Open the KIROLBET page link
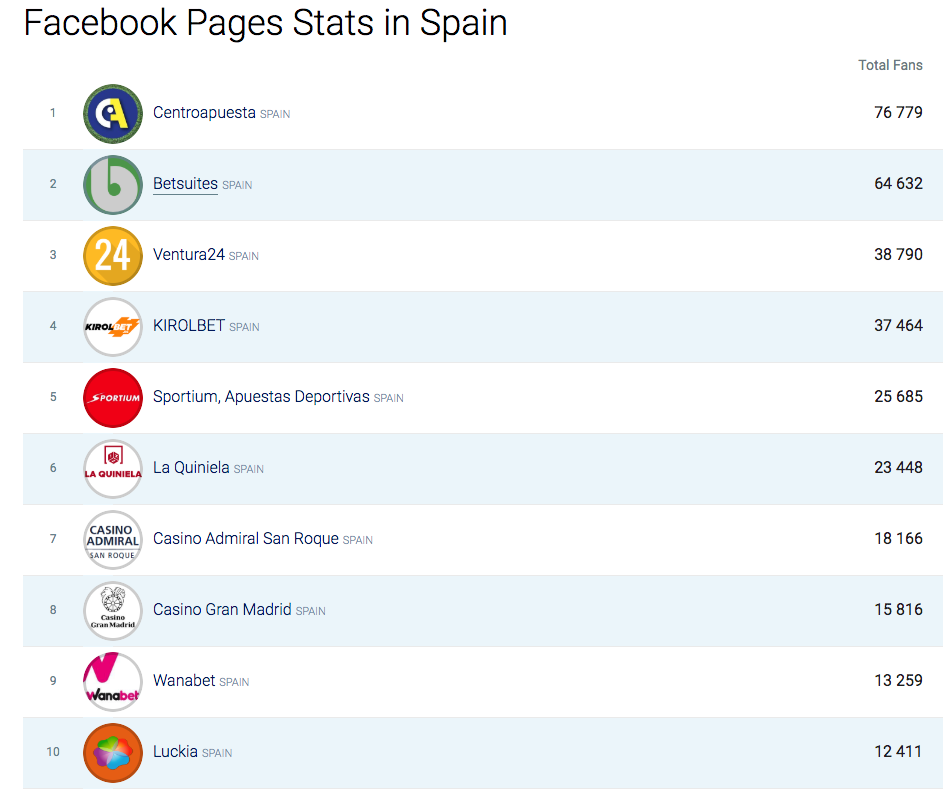This screenshot has height=793, width=948. click(189, 326)
